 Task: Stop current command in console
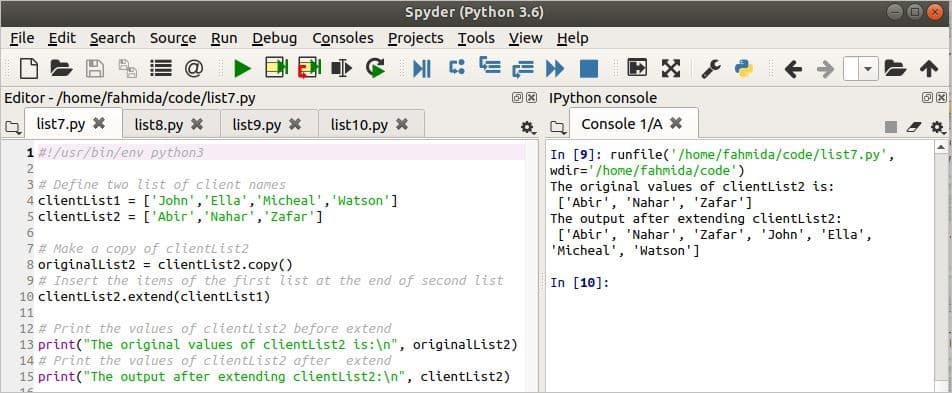pyautogui.click(x=891, y=127)
